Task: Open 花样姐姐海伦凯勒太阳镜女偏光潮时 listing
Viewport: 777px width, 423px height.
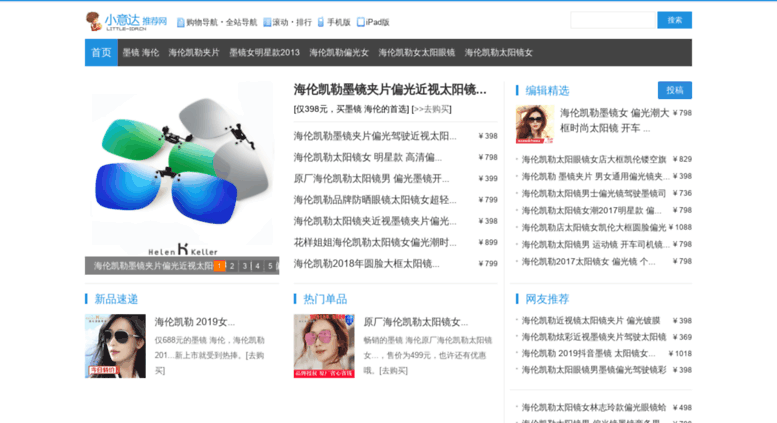Action: click(x=375, y=242)
